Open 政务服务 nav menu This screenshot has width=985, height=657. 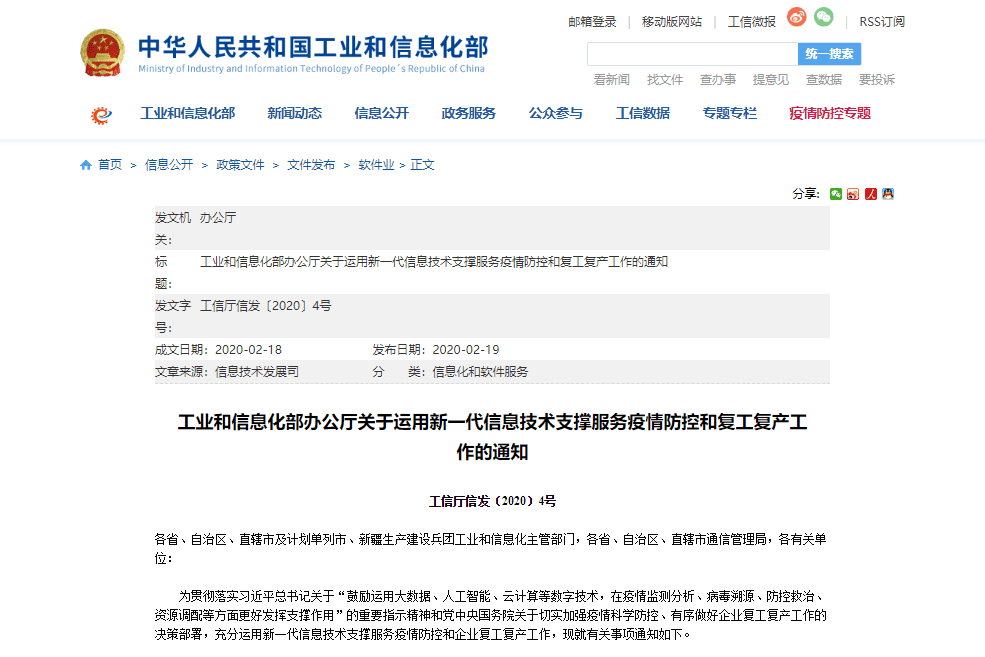click(469, 114)
